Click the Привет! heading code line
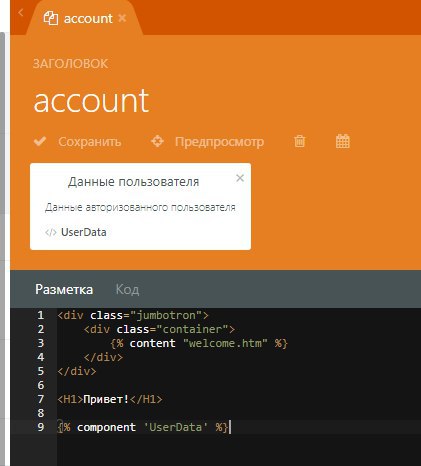The height and width of the screenshot is (466, 421). (x=110, y=399)
